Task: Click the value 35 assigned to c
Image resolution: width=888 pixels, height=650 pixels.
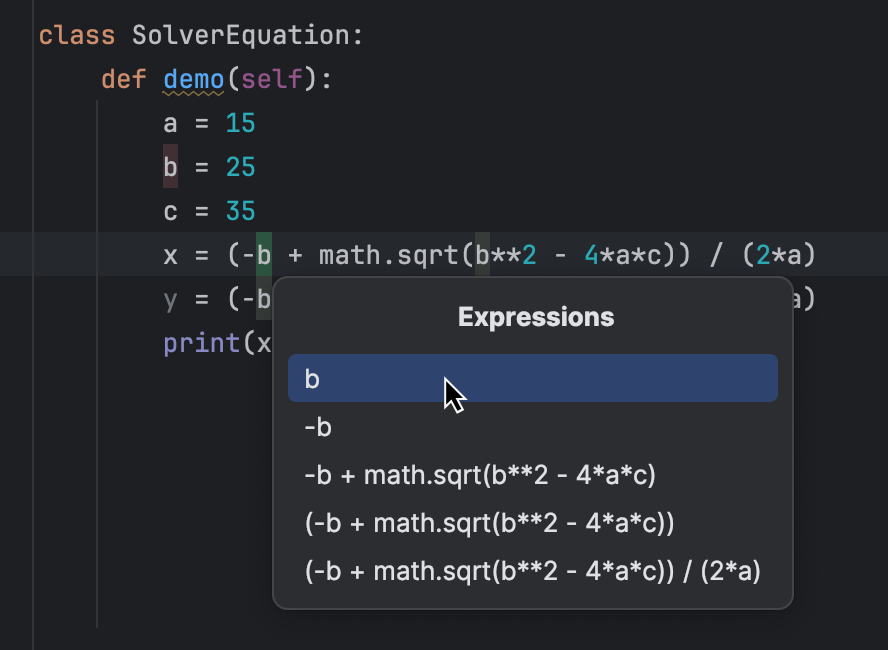Action: tap(240, 211)
